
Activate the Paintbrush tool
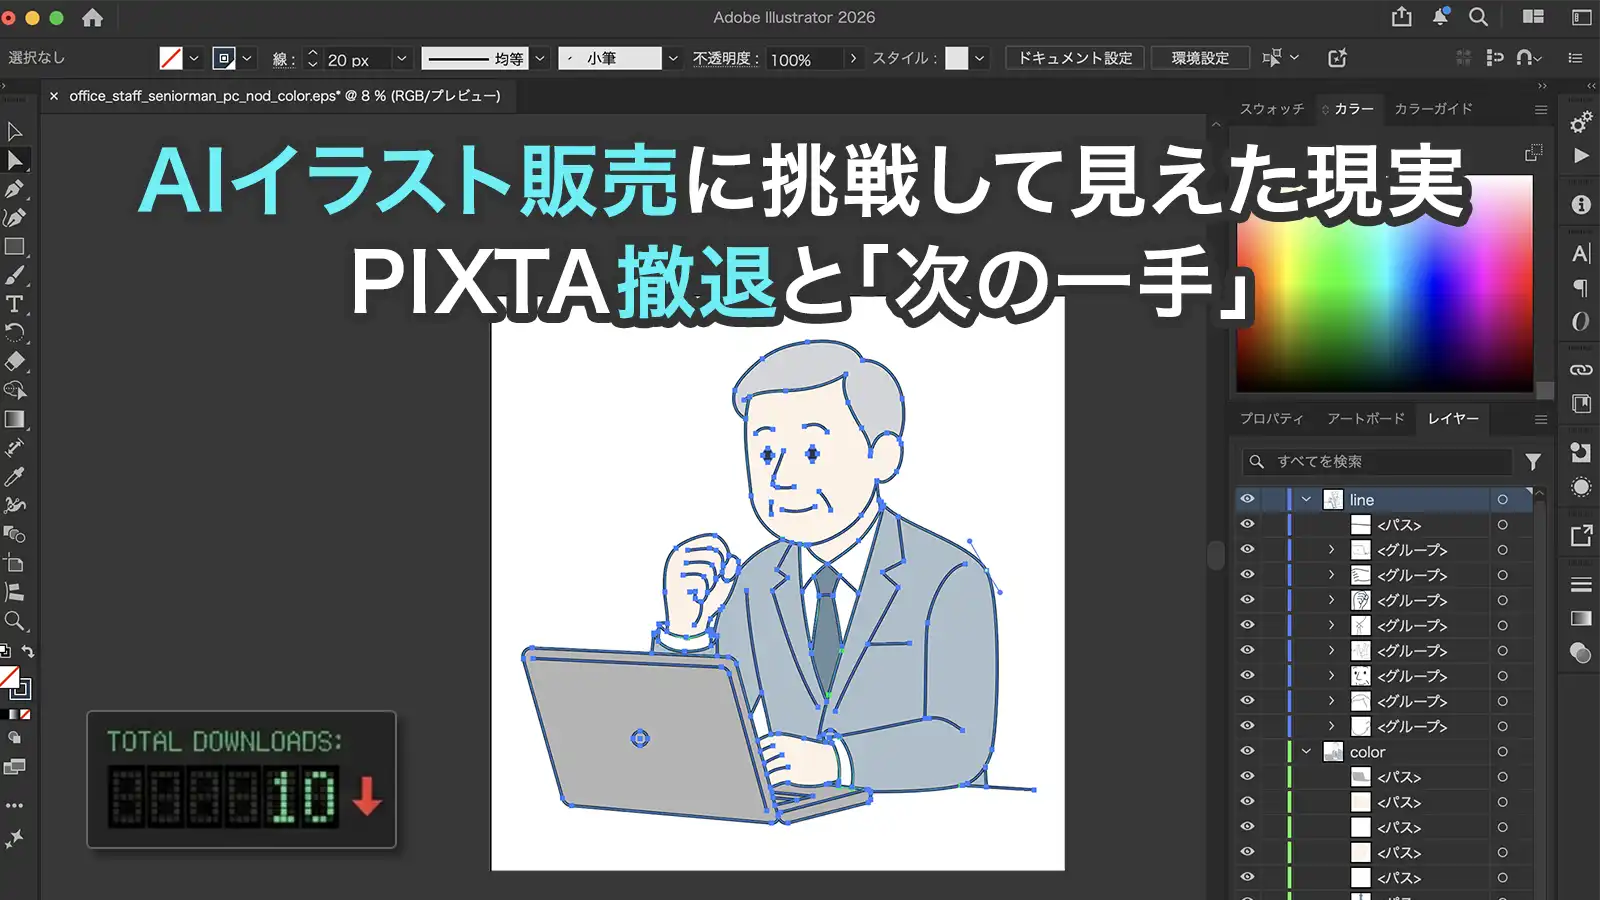(x=15, y=275)
